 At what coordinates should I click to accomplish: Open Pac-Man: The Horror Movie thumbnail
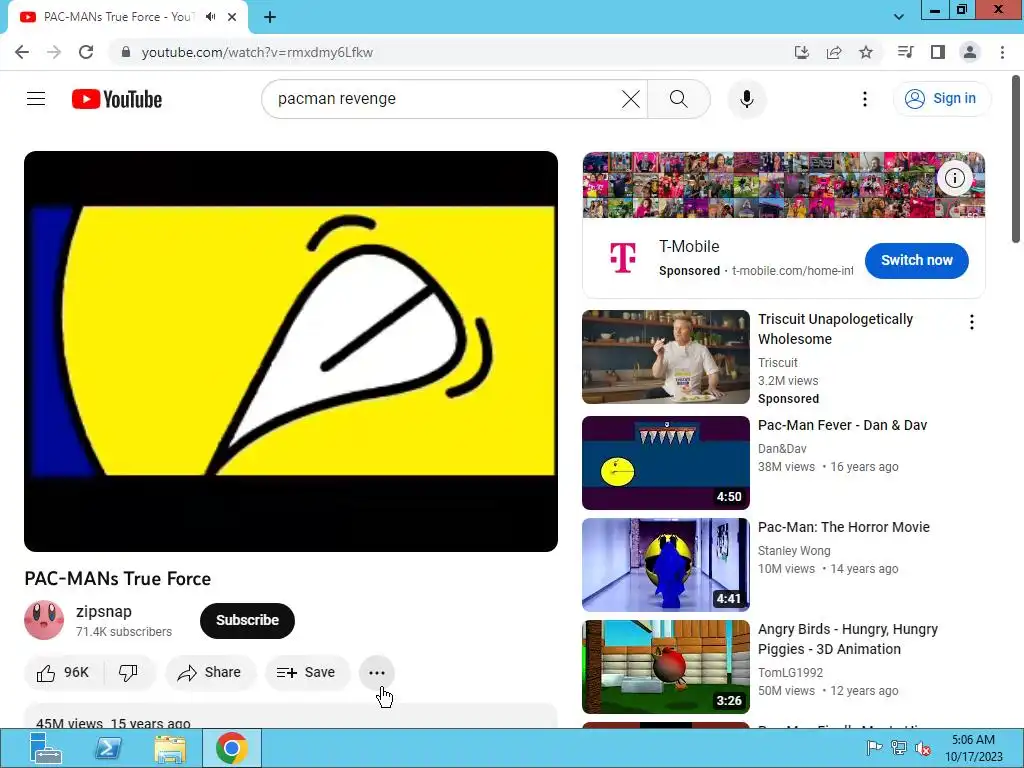point(665,565)
